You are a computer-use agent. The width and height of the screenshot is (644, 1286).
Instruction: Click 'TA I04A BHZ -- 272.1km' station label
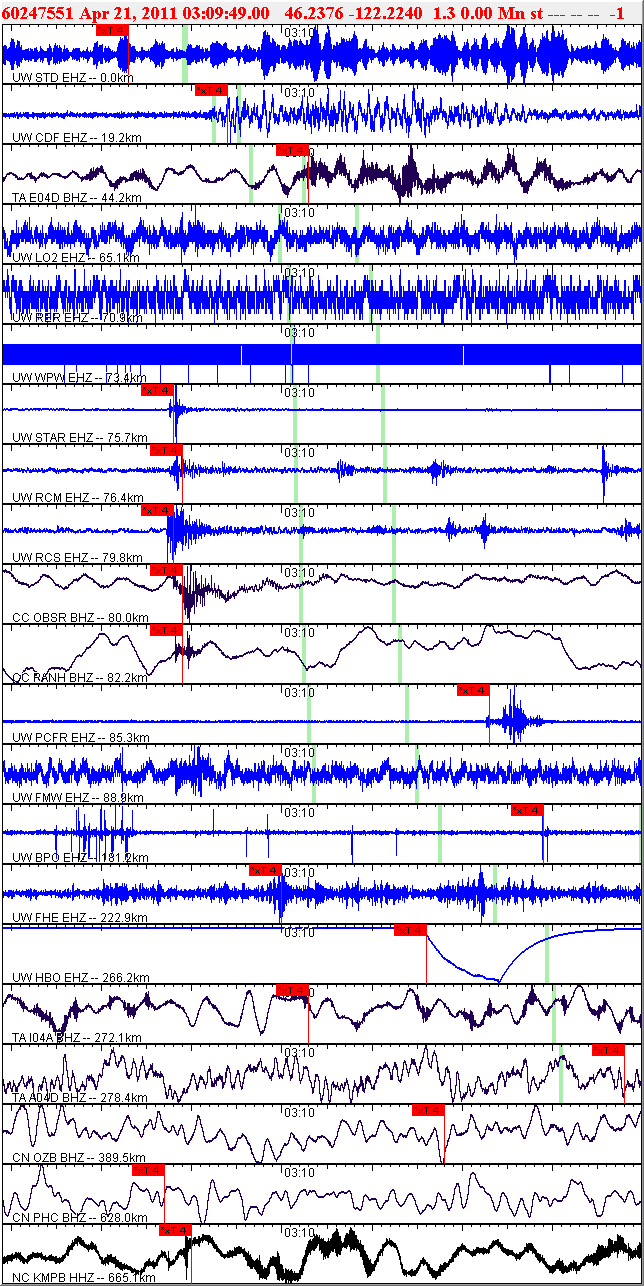pos(80,1037)
